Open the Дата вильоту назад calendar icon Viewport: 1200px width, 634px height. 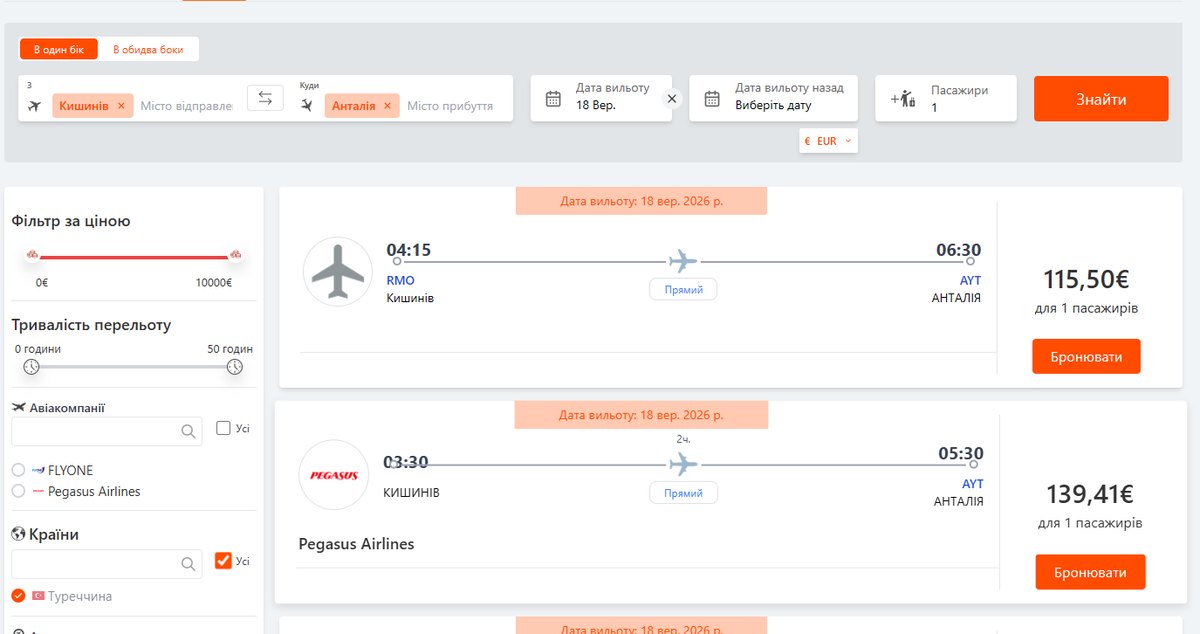pyautogui.click(x=712, y=98)
